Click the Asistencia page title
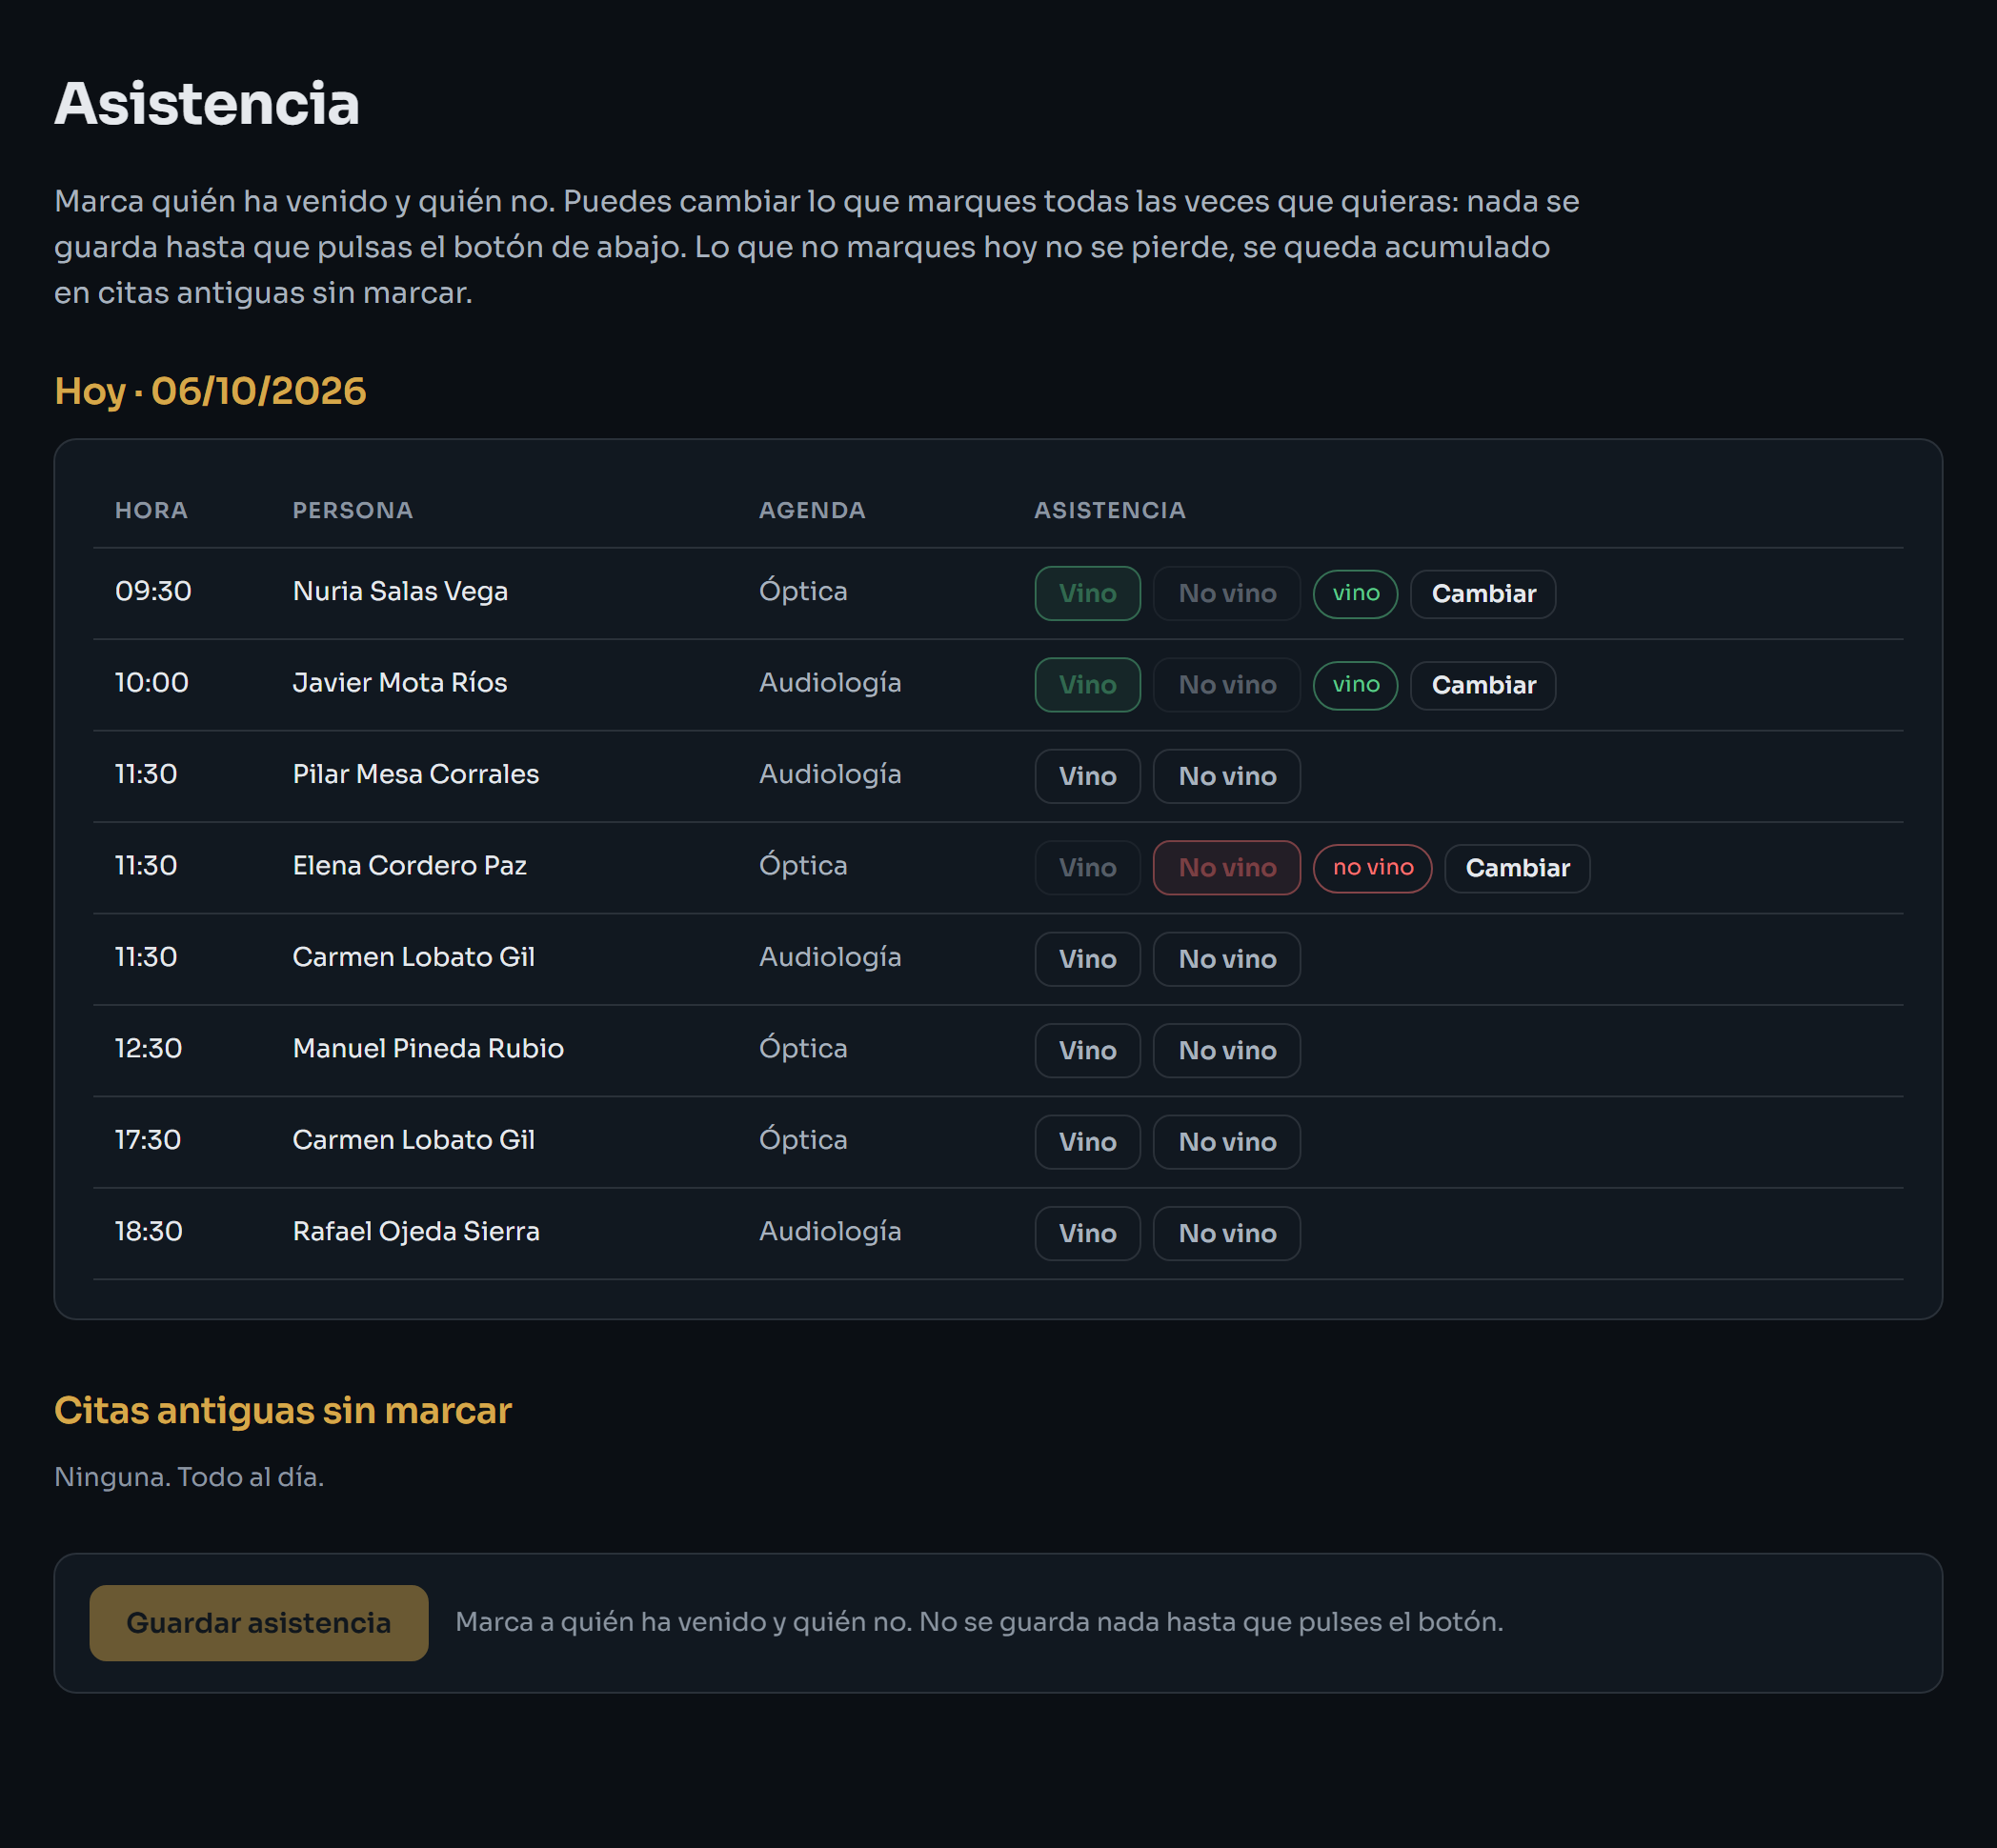Image resolution: width=1997 pixels, height=1848 pixels. [x=207, y=103]
